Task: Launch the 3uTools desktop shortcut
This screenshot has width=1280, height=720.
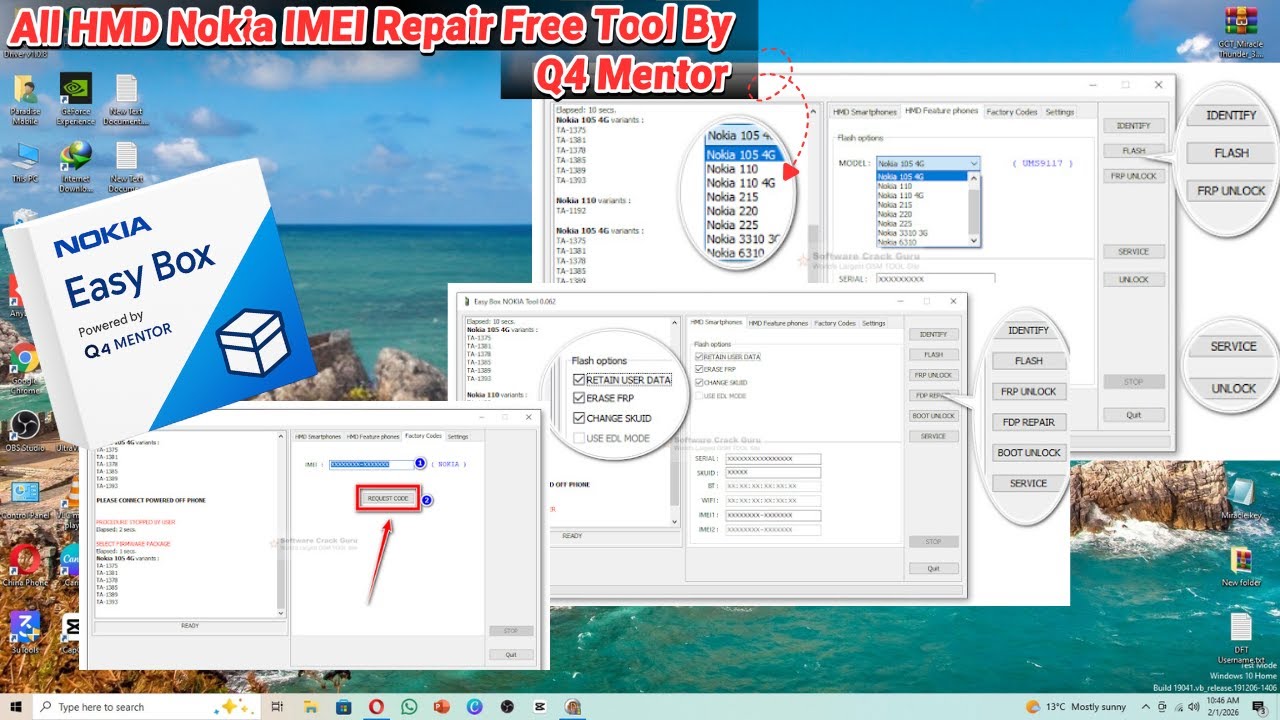Action: 25,632
